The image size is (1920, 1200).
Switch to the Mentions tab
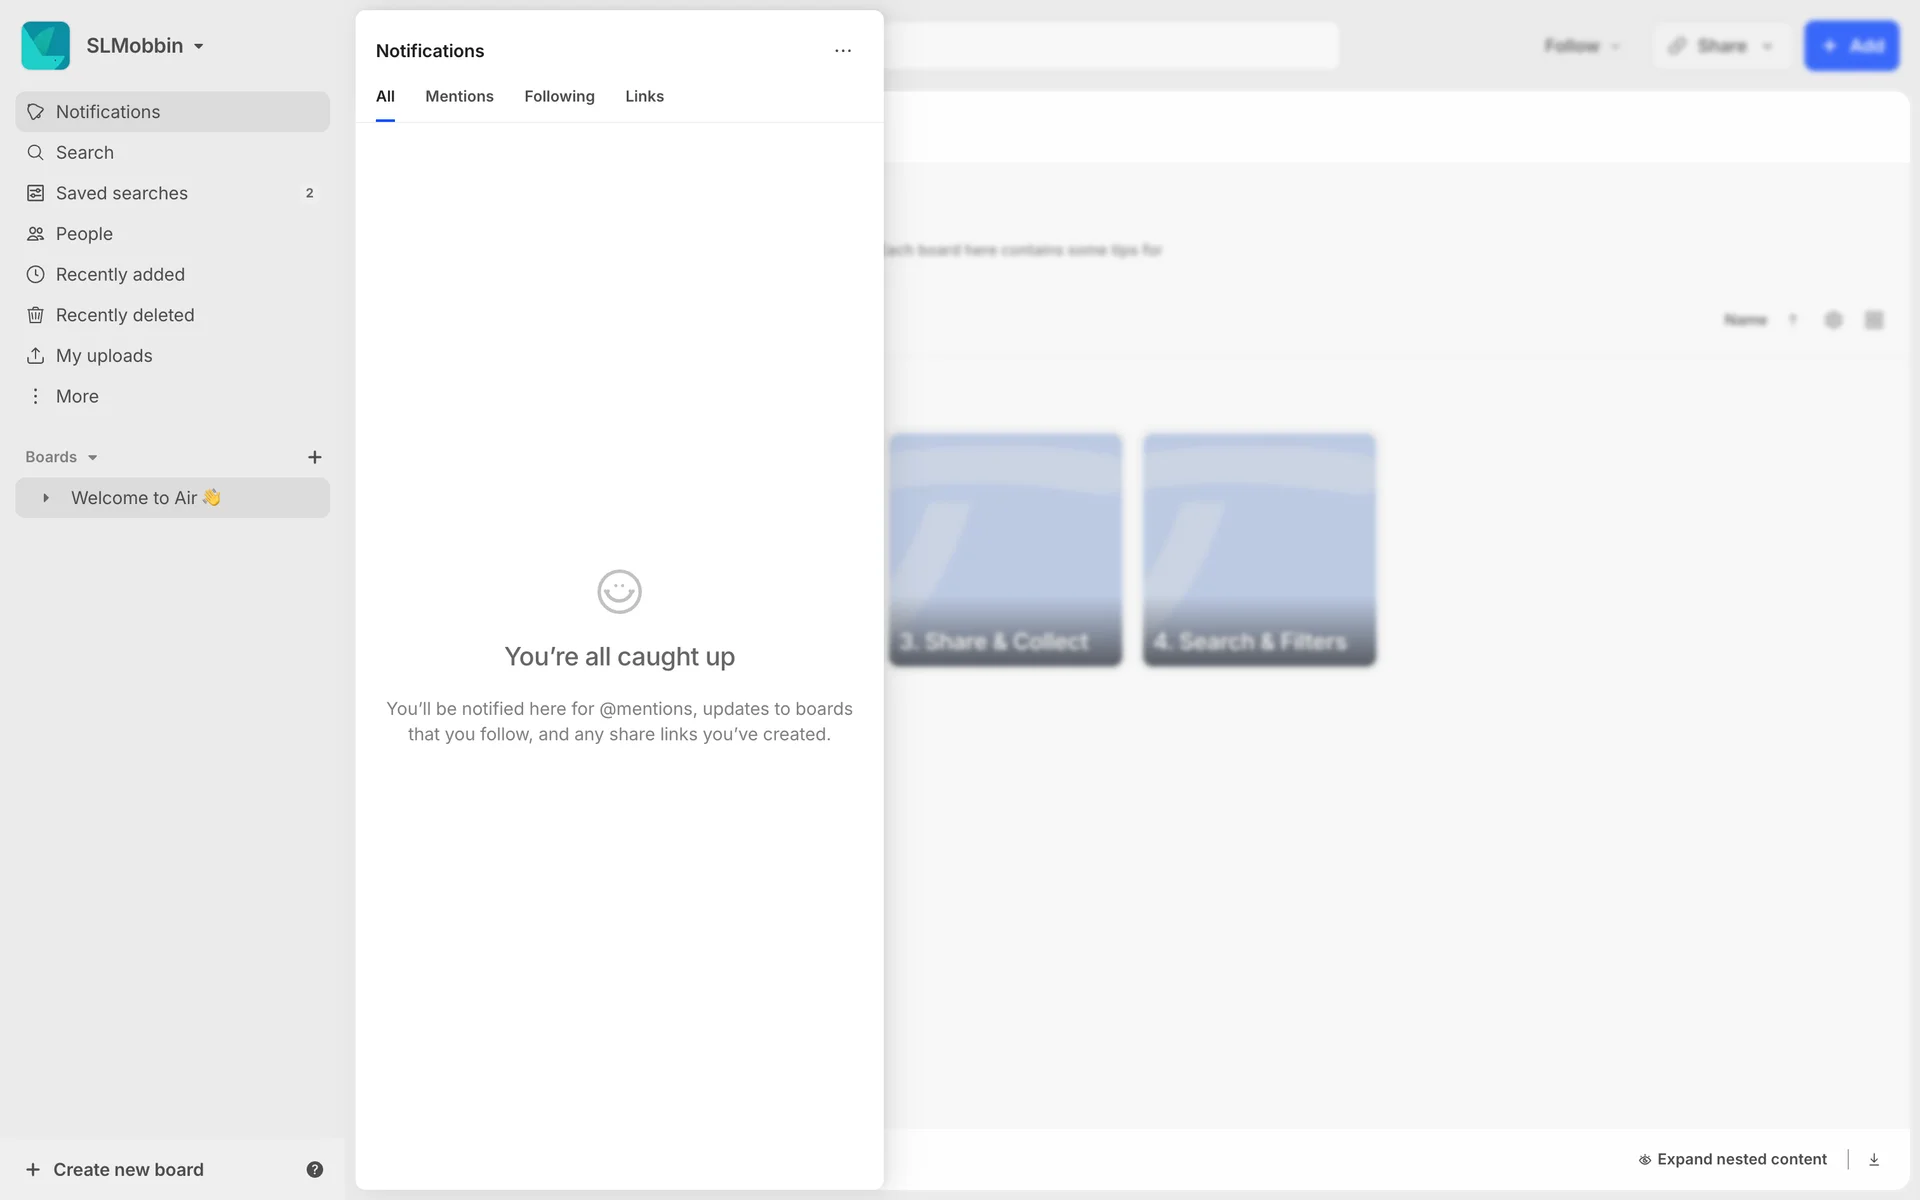pyautogui.click(x=459, y=97)
